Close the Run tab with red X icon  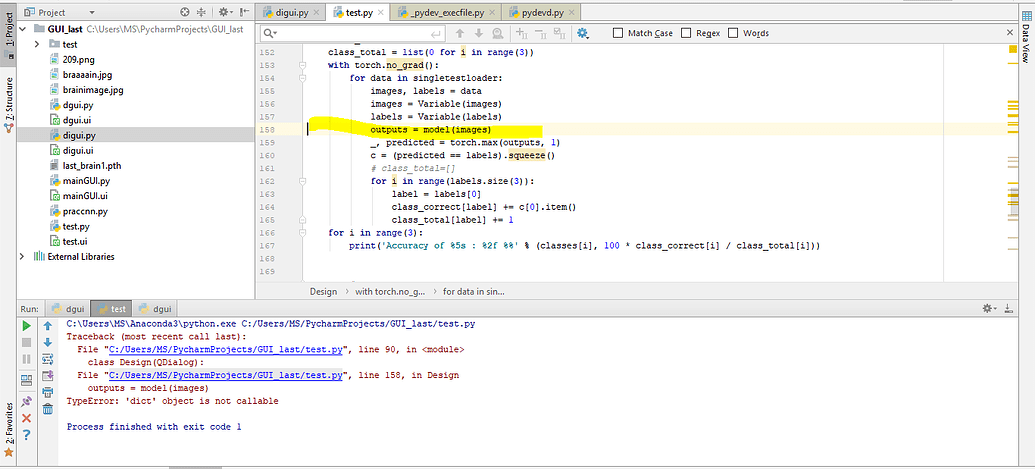pos(26,417)
